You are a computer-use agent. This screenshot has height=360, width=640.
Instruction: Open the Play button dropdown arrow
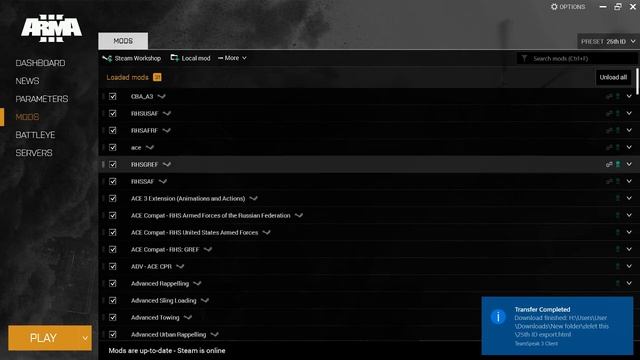85,338
